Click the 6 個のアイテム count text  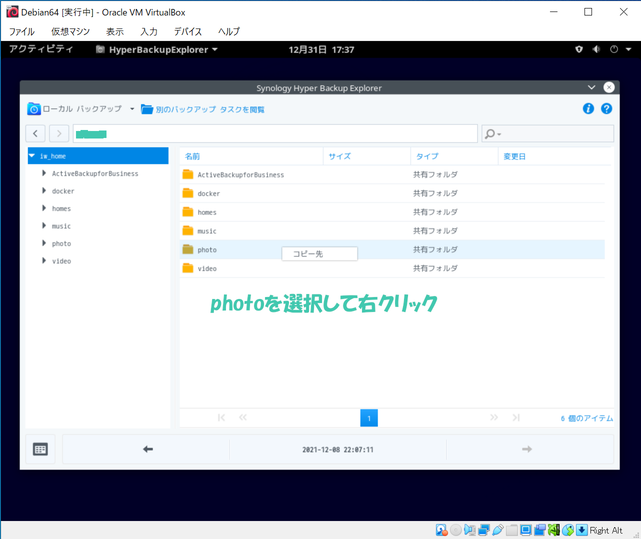tap(587, 418)
